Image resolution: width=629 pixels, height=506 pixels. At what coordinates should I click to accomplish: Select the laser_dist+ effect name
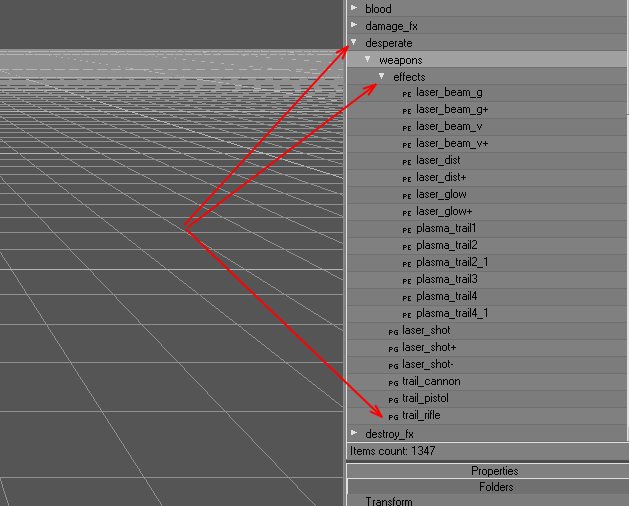pos(441,177)
